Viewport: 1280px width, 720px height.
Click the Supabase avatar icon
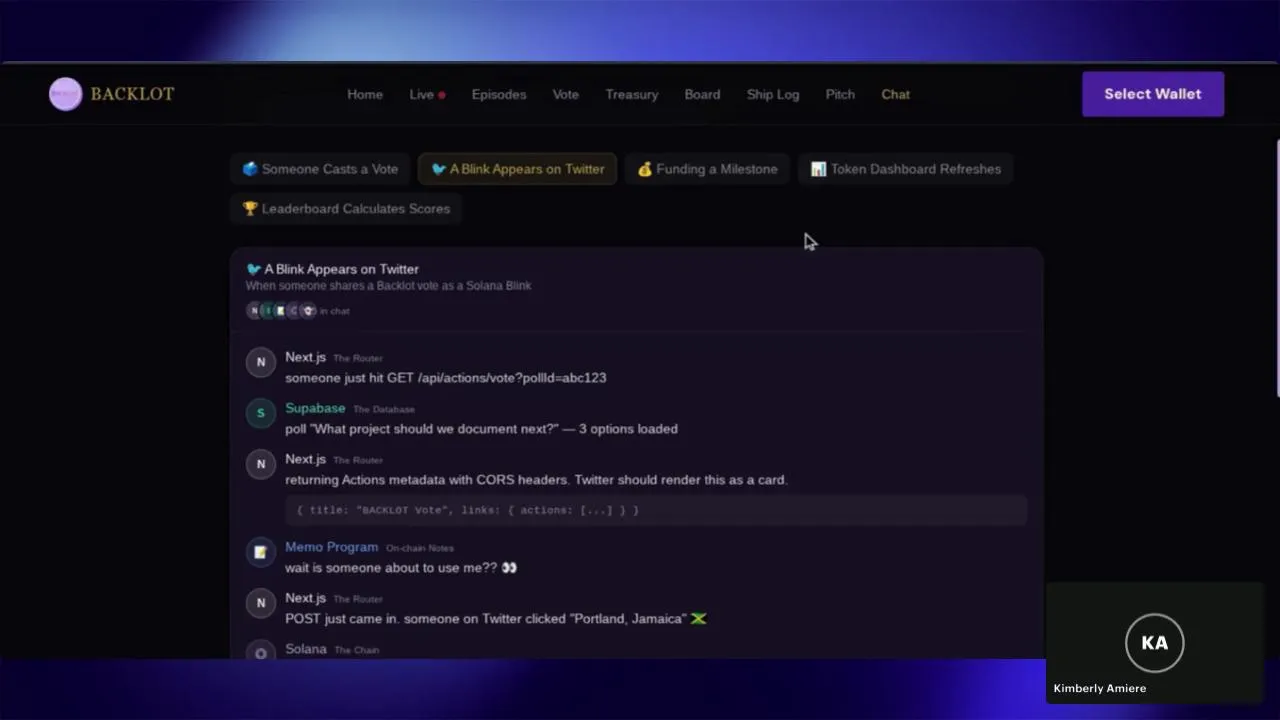pyautogui.click(x=261, y=413)
